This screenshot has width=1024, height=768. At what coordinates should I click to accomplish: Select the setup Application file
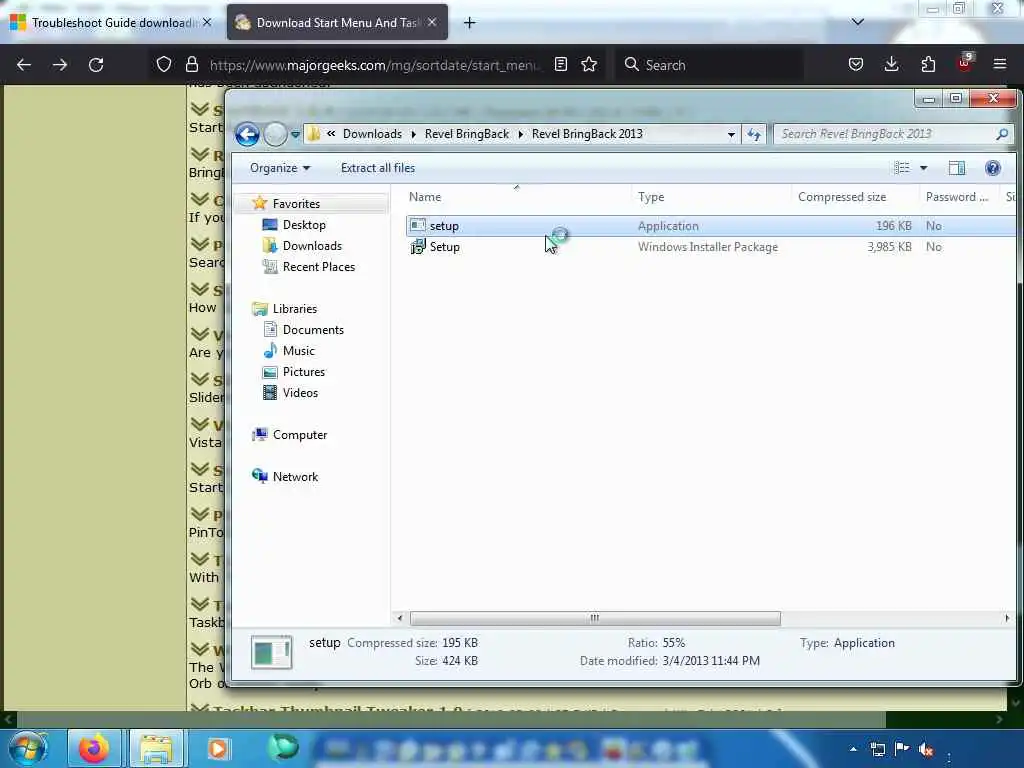[x=711, y=226]
